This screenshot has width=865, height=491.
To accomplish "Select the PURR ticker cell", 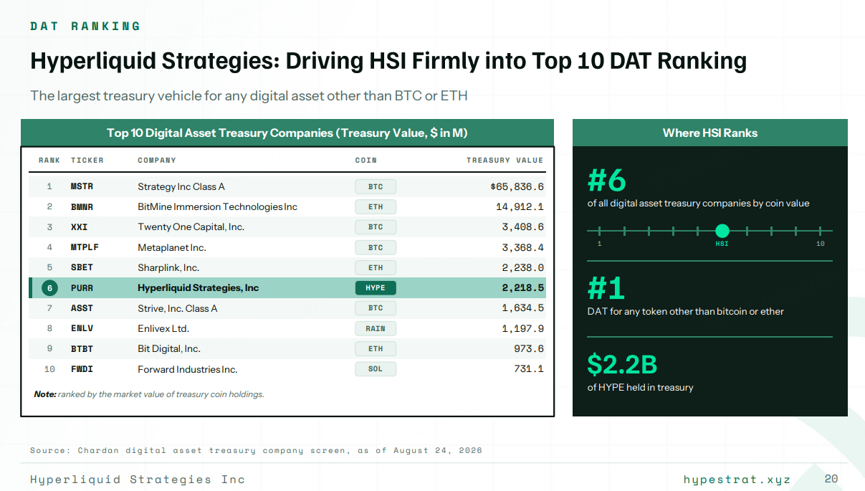I will (82, 288).
